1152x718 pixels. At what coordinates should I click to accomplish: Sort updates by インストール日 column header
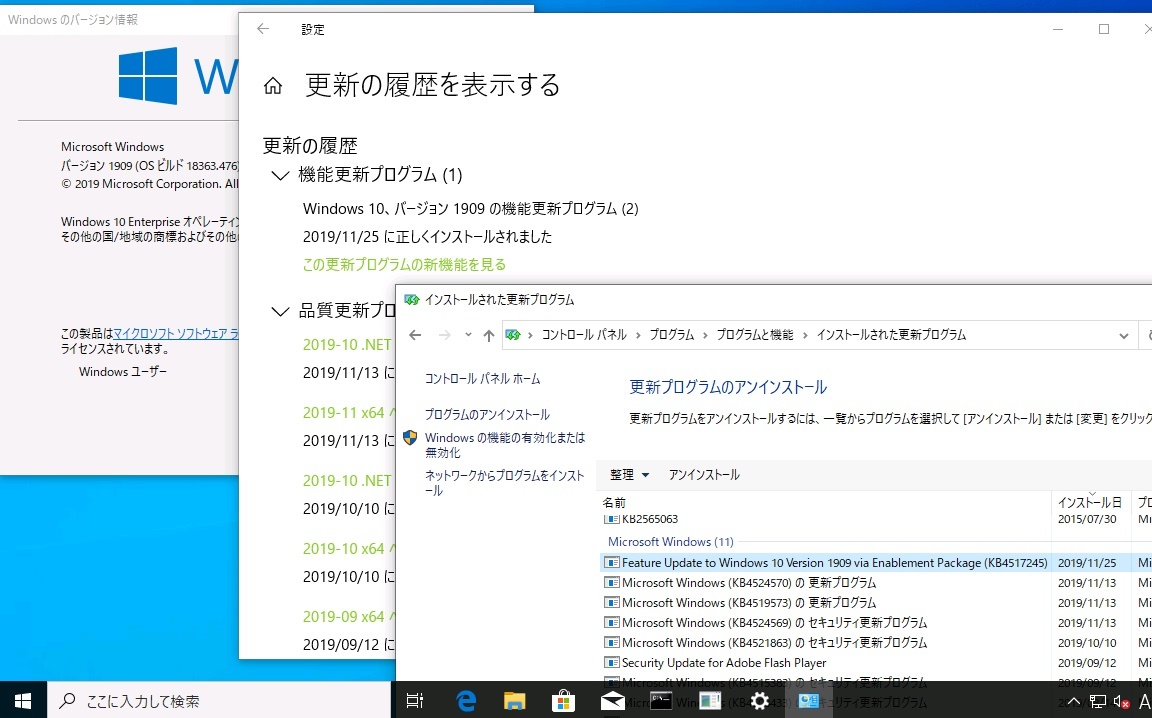click(1091, 503)
